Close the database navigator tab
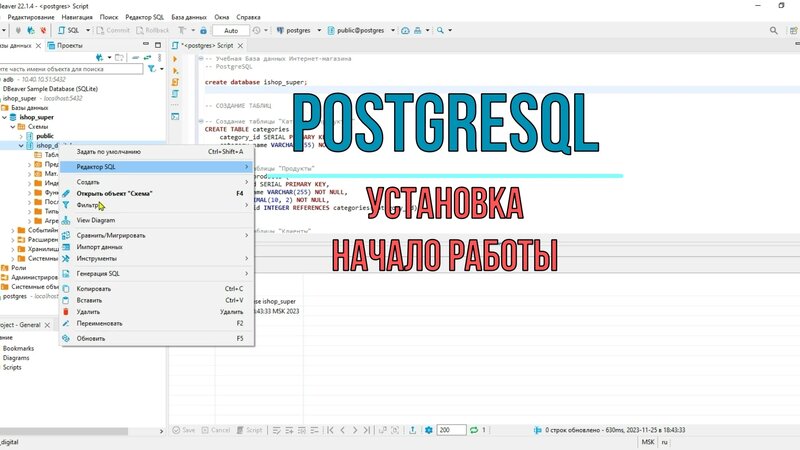800x450 pixels. (x=38, y=45)
